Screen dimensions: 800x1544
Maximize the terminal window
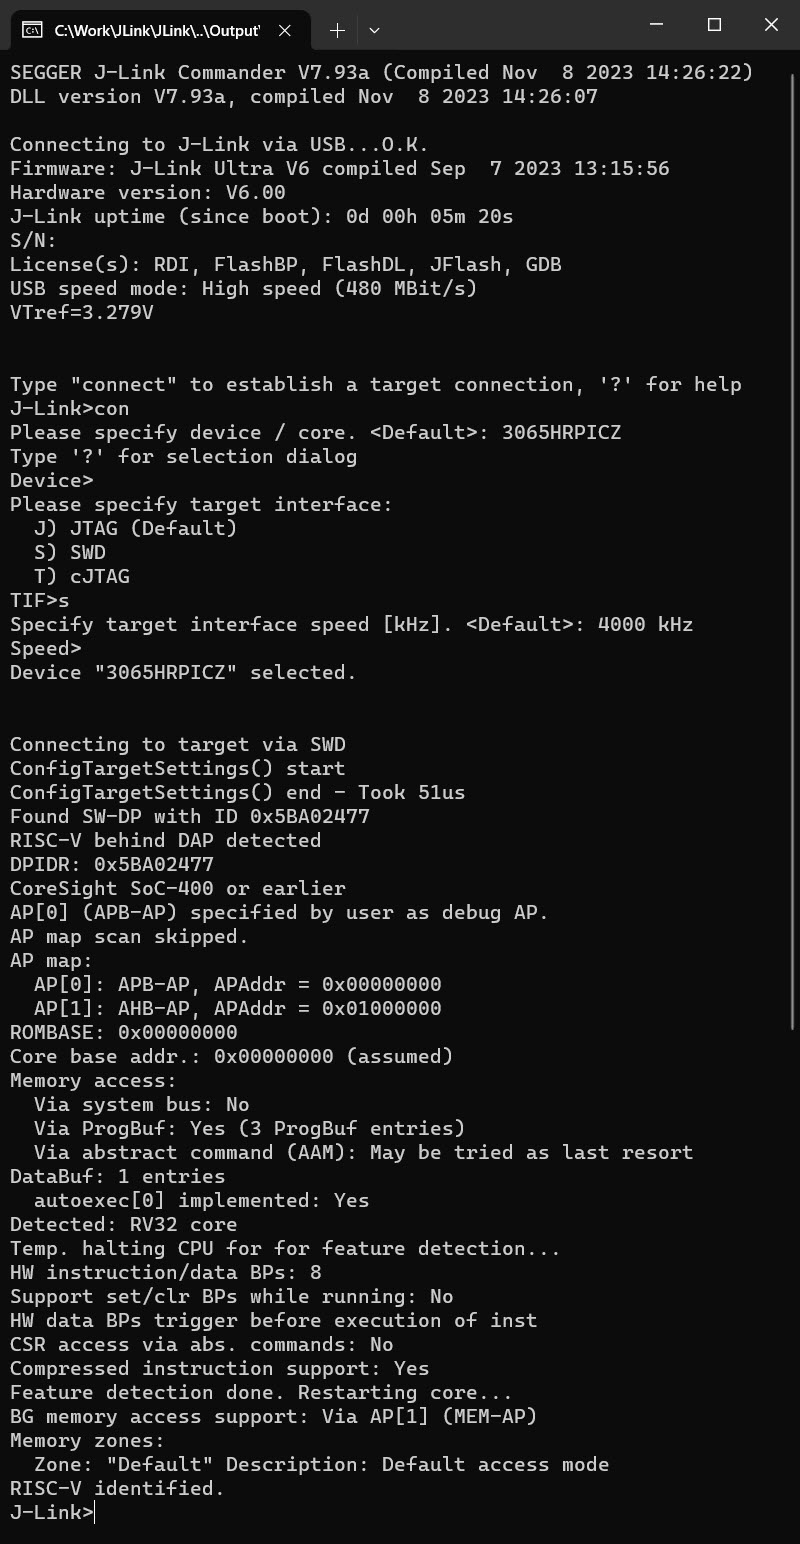click(714, 25)
